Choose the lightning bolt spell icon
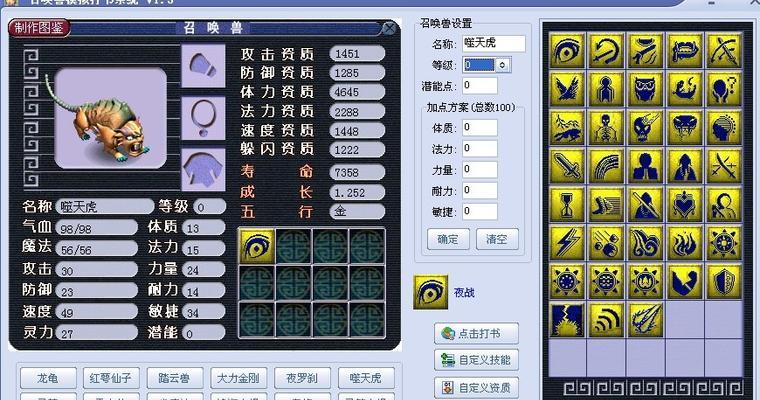 (x=567, y=242)
